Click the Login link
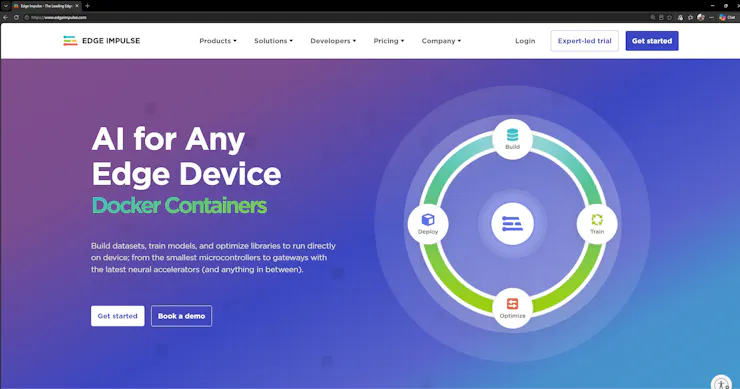 (x=525, y=41)
